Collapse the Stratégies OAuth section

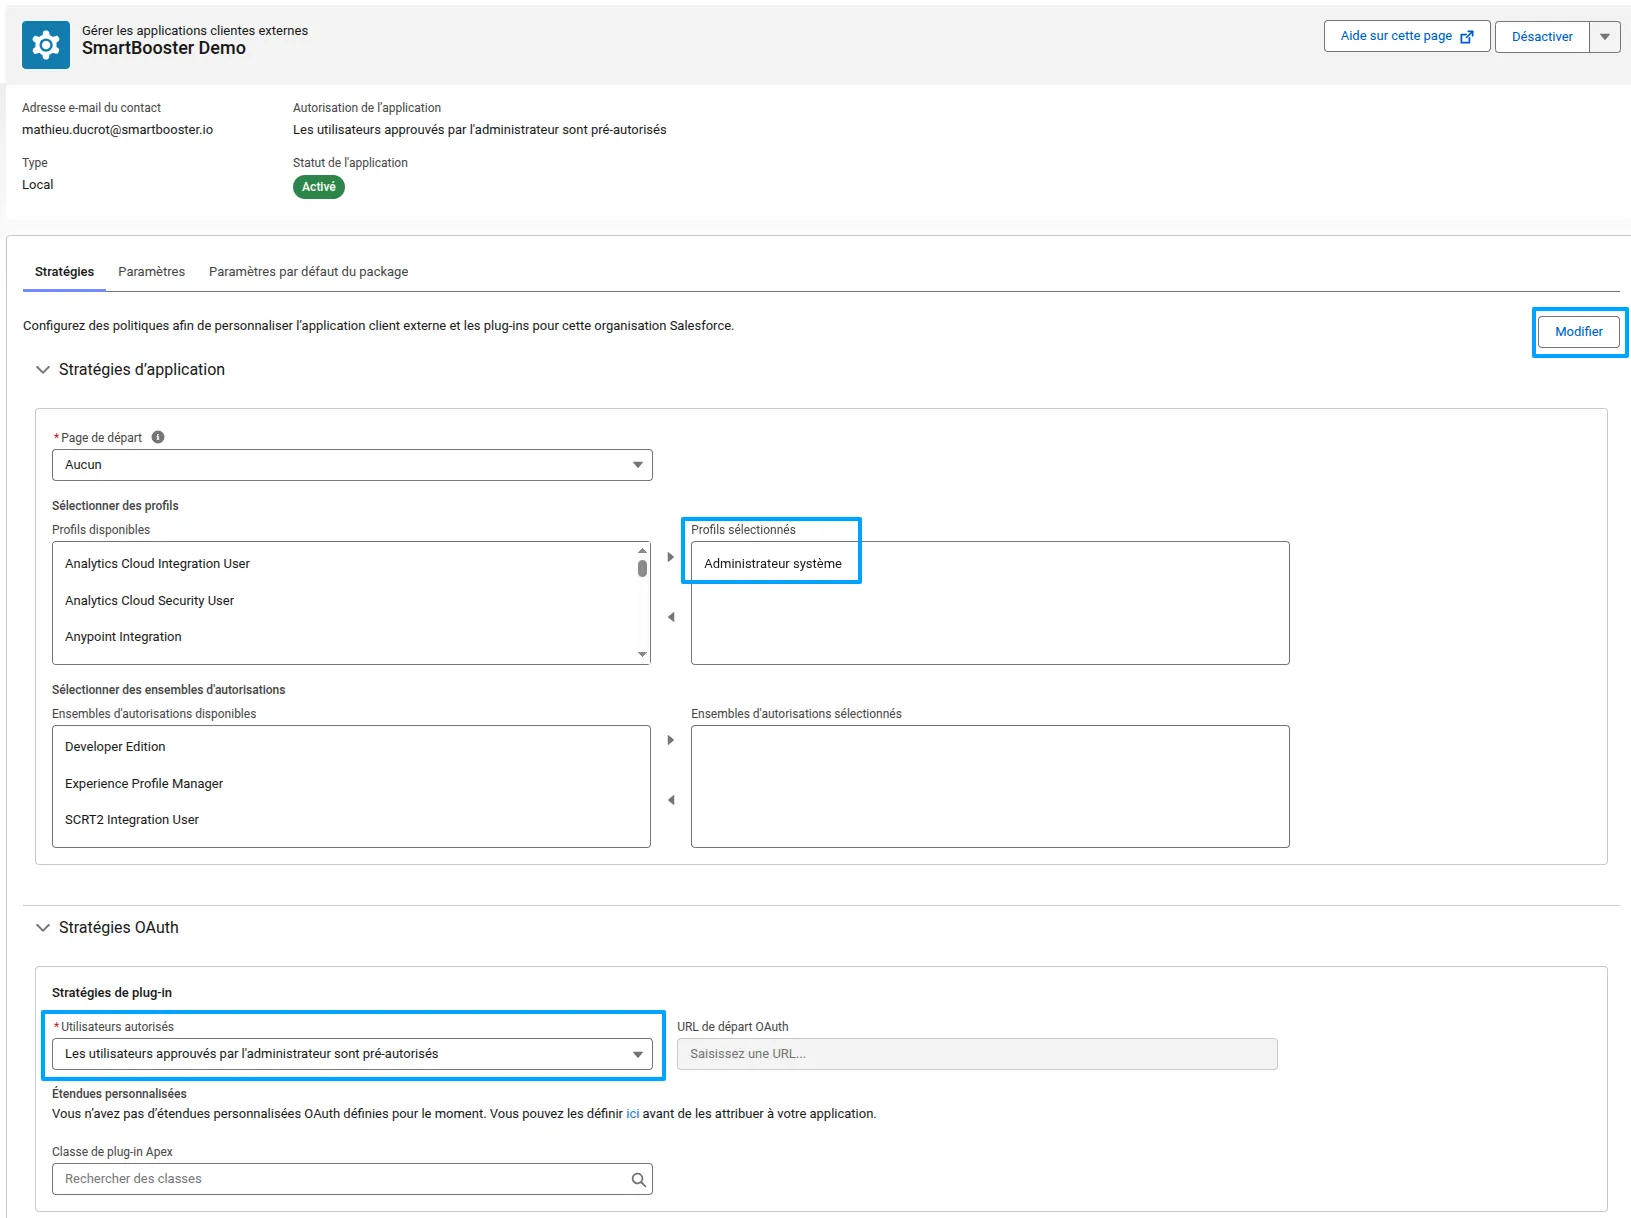point(43,928)
